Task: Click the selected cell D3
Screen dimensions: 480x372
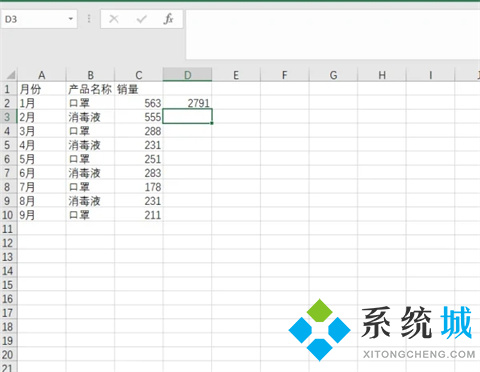Action: [187, 116]
